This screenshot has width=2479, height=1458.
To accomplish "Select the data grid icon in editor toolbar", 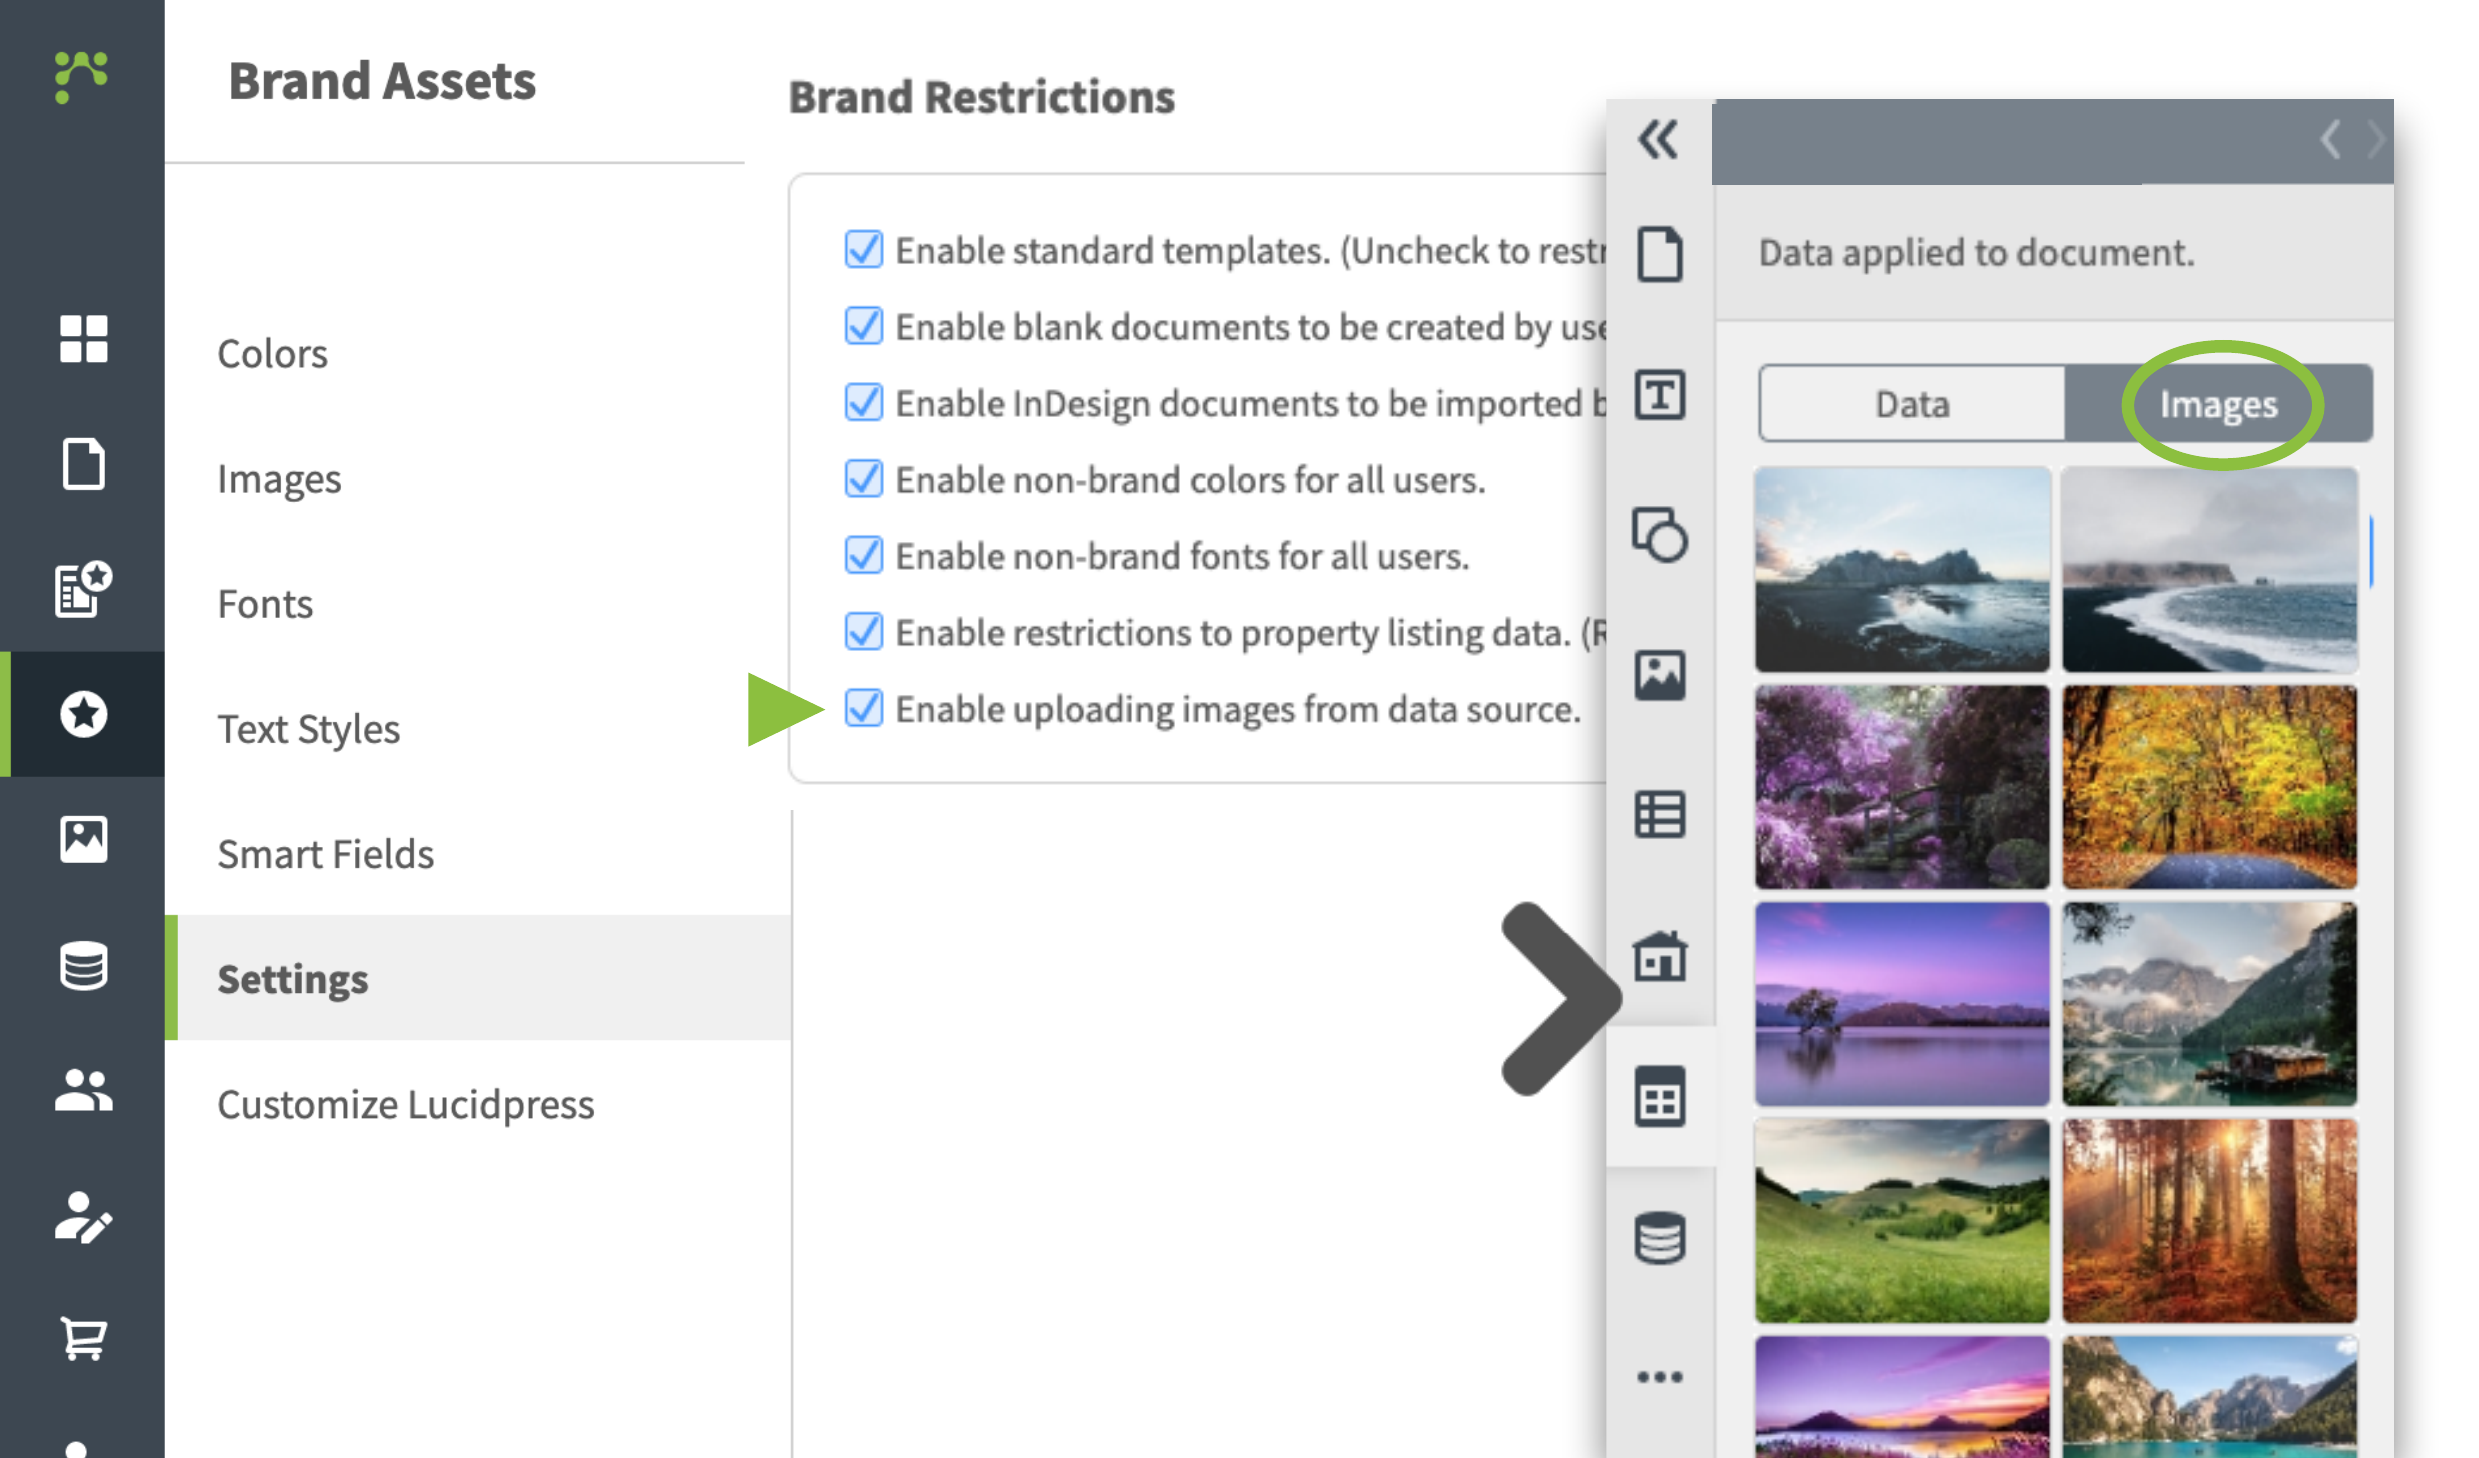I will pos(1659,1096).
